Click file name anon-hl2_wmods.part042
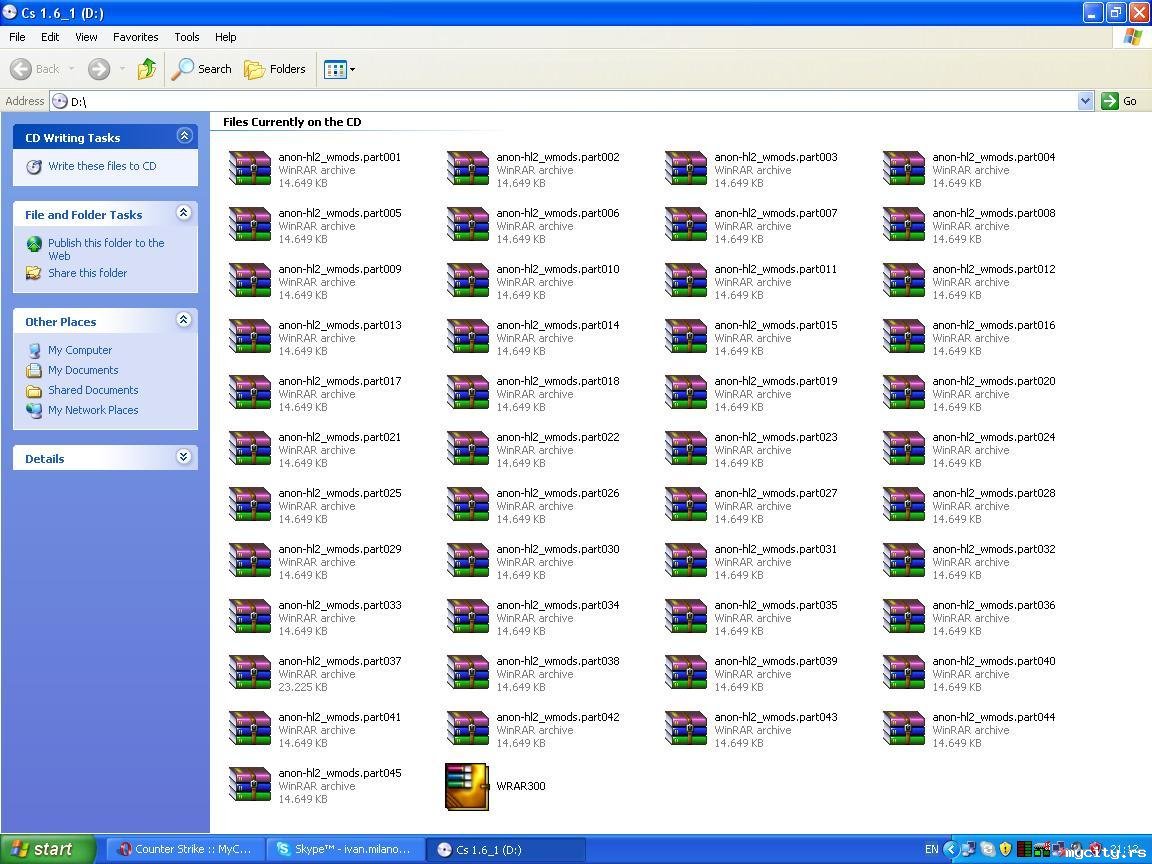 click(x=558, y=717)
